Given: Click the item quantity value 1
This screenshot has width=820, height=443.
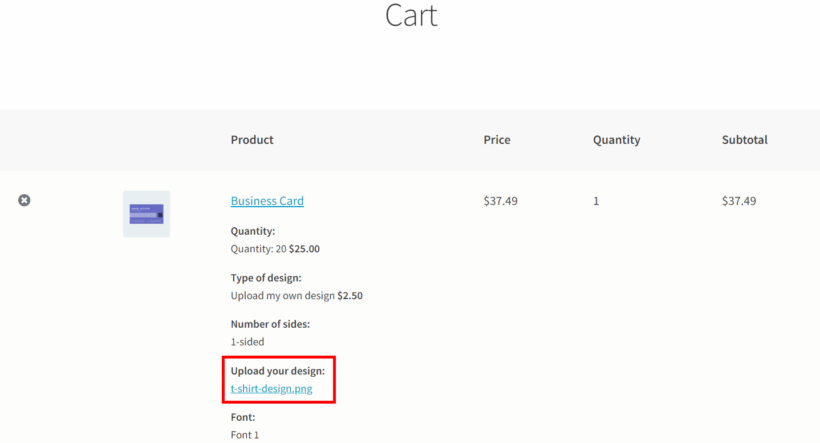Looking at the screenshot, I should (596, 201).
